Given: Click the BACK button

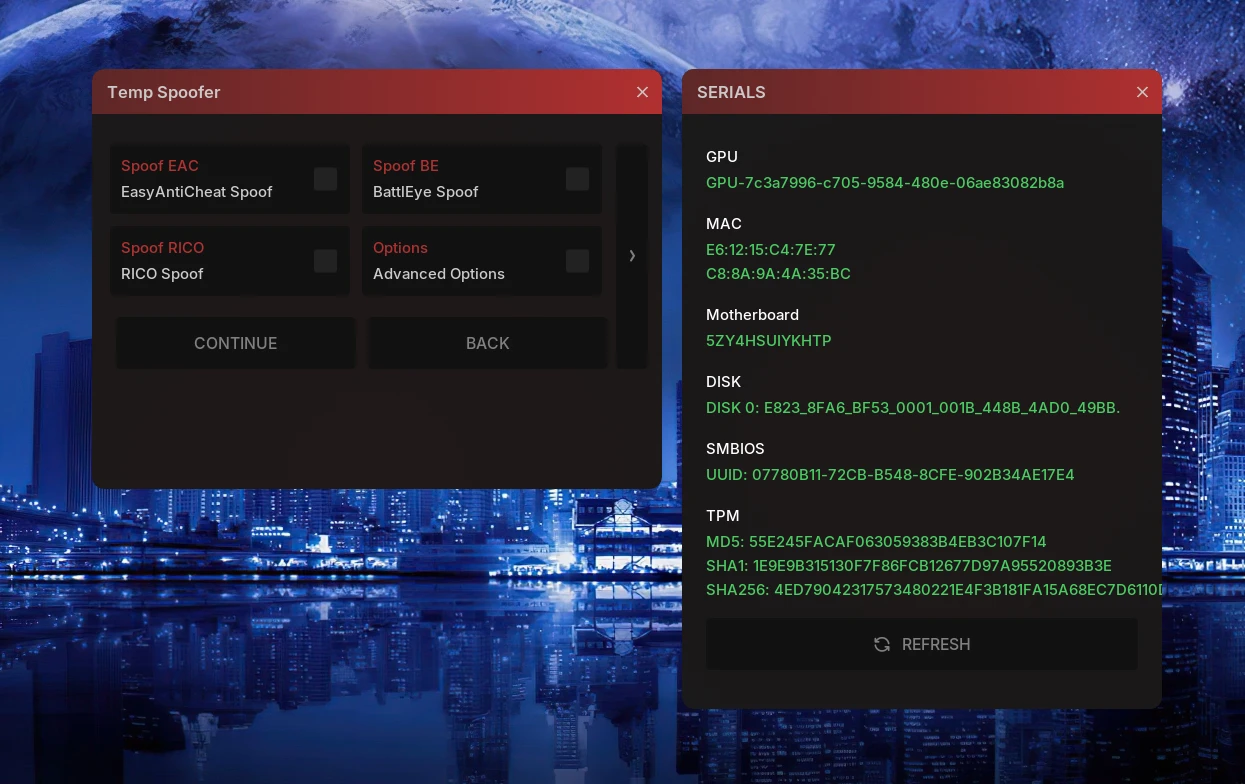Looking at the screenshot, I should (488, 343).
